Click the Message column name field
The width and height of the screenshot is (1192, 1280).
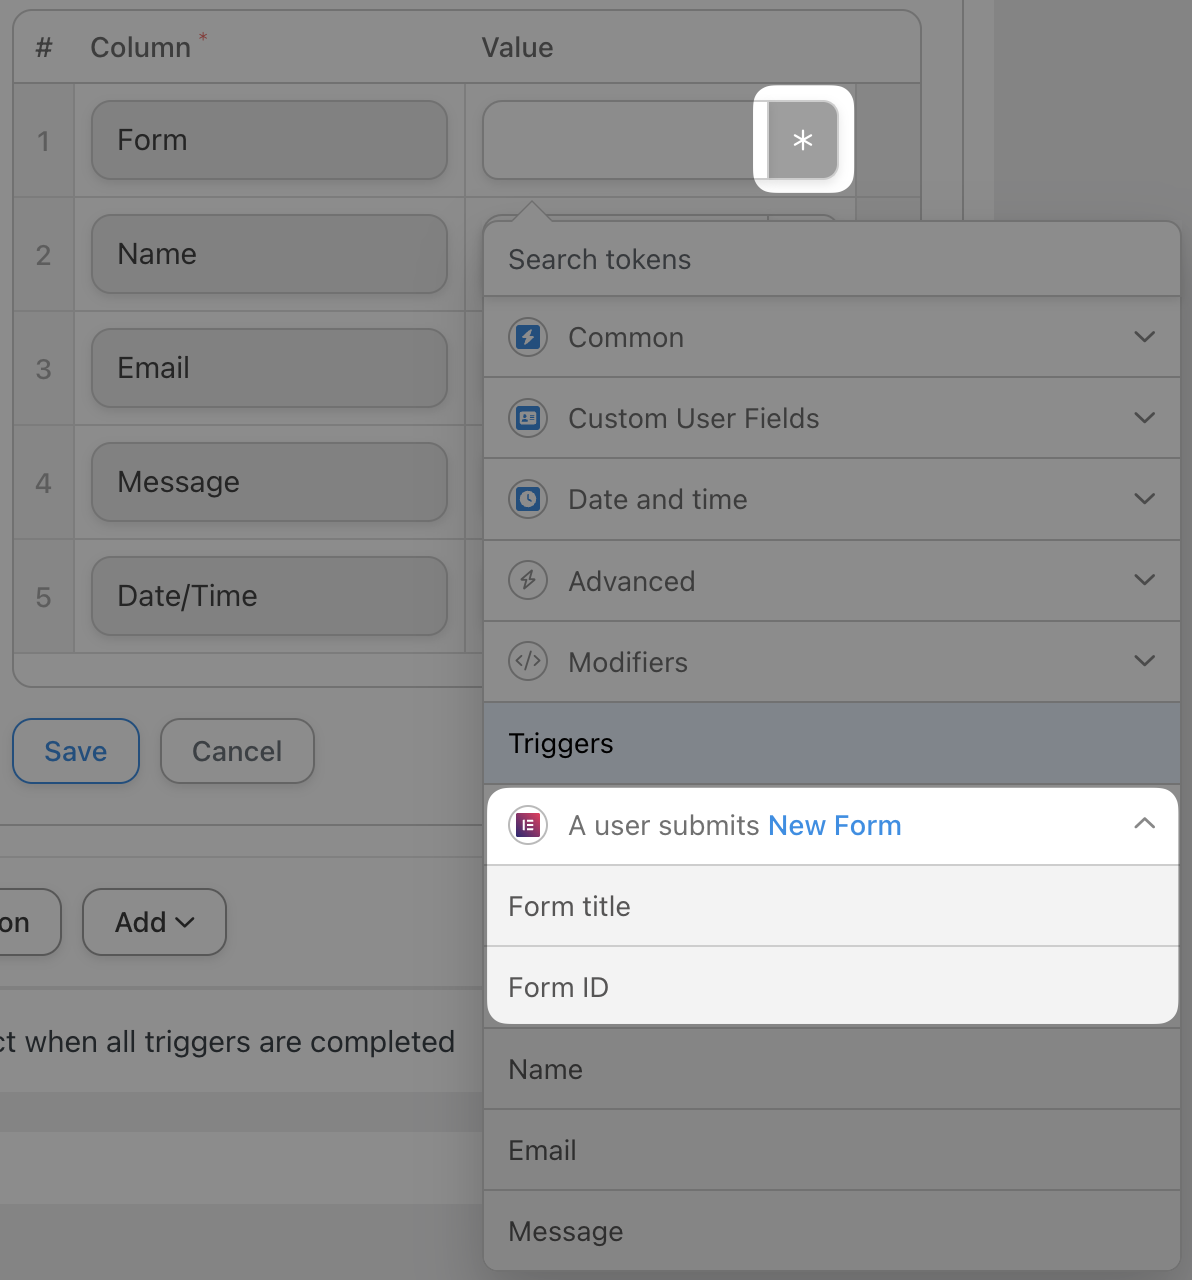point(269,482)
